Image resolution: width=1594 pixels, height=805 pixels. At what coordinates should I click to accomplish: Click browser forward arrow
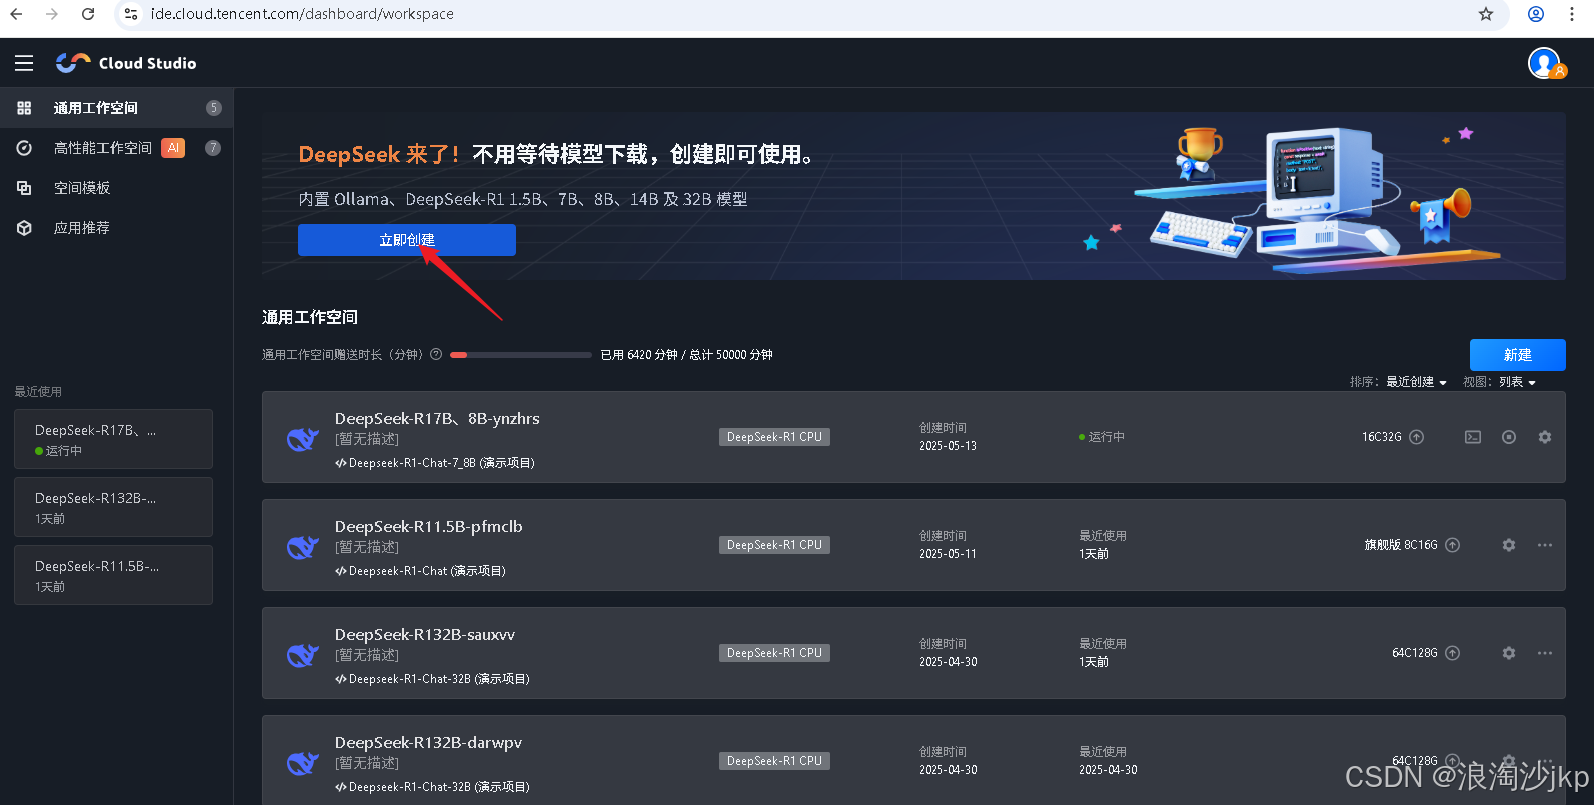[x=52, y=14]
